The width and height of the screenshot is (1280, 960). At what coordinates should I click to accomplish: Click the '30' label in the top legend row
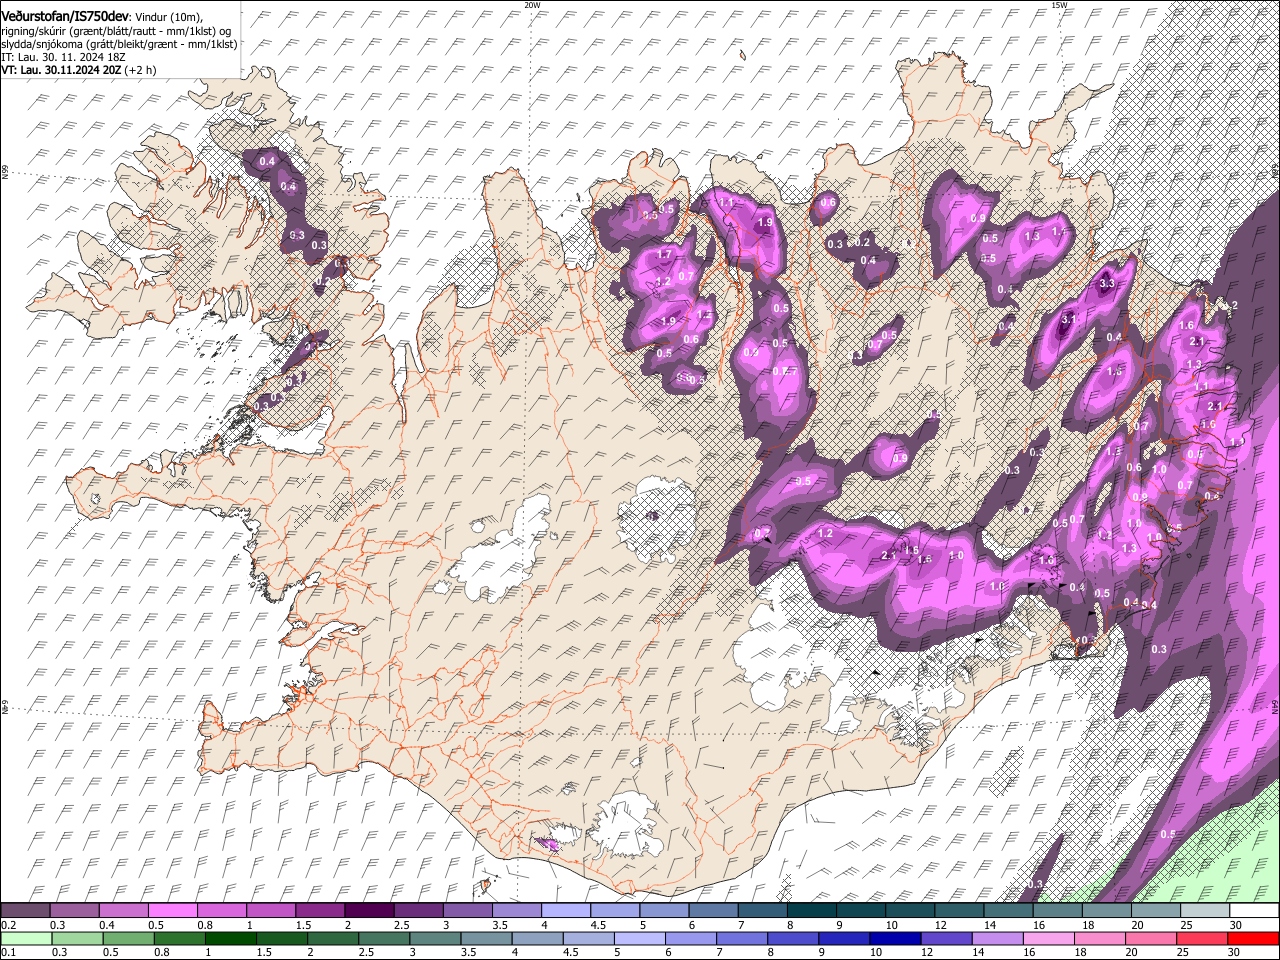1236,925
